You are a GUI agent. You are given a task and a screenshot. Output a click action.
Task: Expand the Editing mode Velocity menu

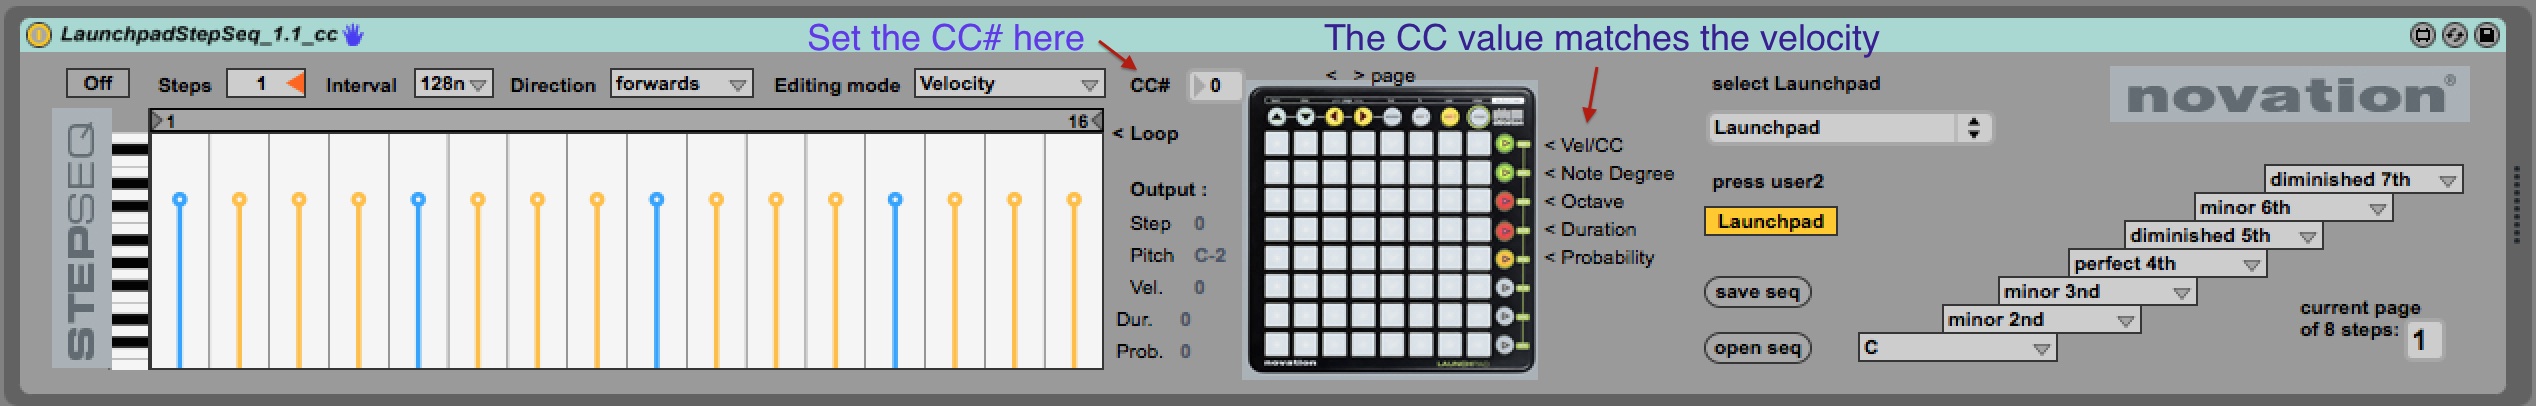(1008, 84)
